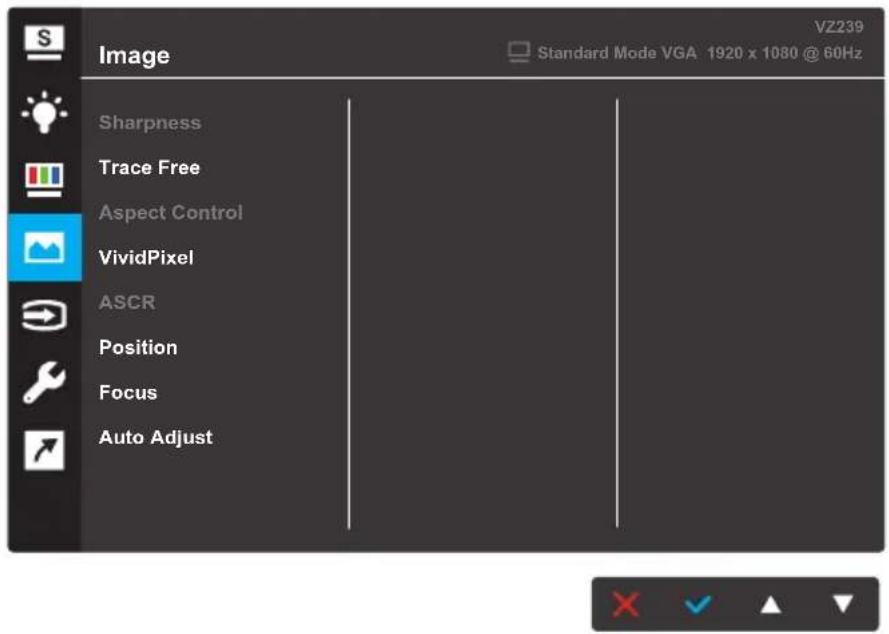Select the Blue Light Filter bulb icon
Screen dimensions: 889x634
(44, 112)
